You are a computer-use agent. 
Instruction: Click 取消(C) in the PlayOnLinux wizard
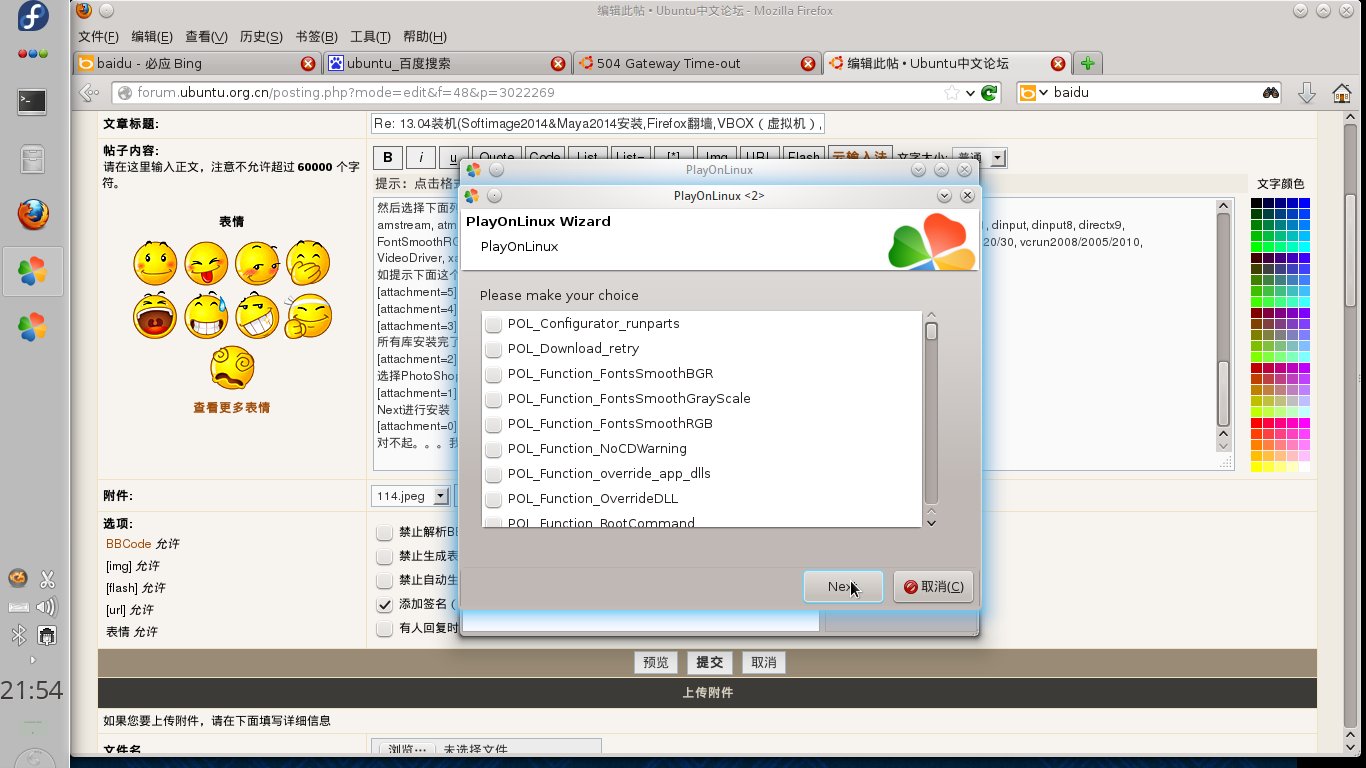point(933,587)
